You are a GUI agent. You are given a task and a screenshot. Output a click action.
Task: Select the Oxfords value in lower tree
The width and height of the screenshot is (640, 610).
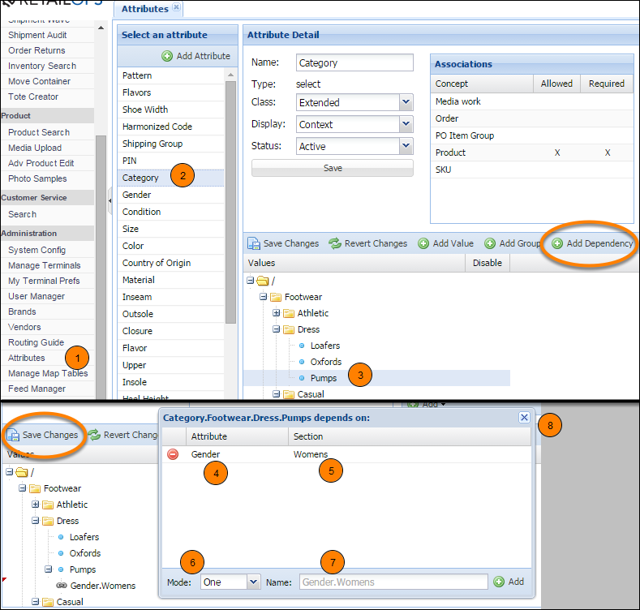(x=85, y=553)
